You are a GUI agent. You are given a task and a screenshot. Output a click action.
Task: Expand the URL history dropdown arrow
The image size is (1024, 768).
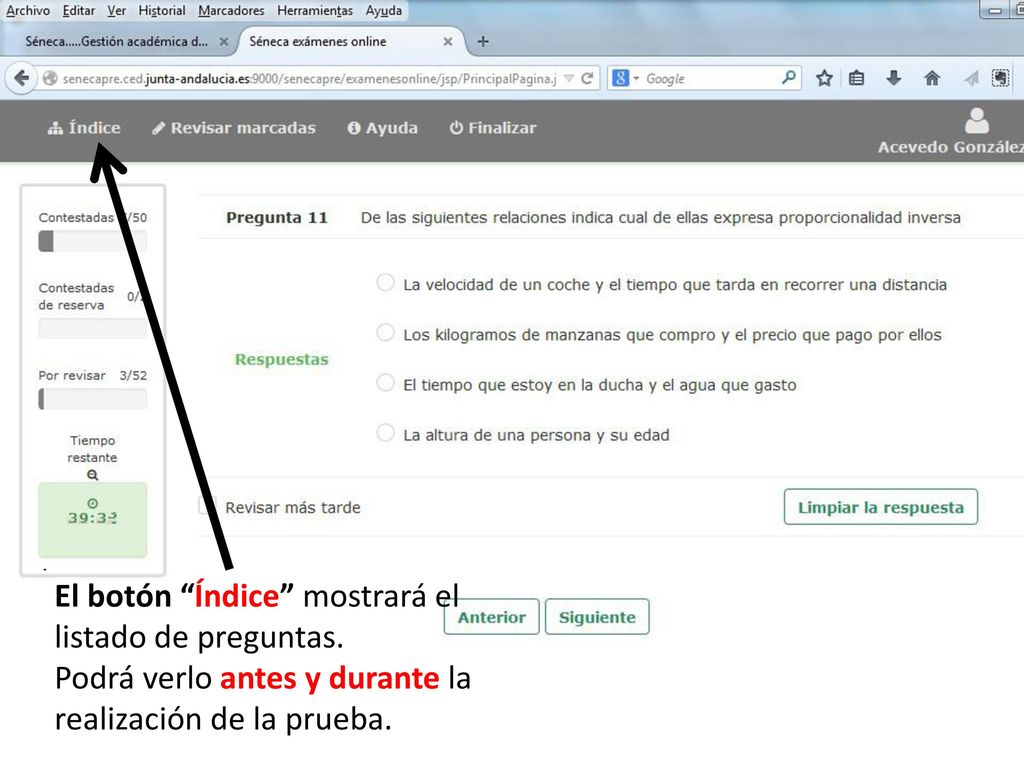click(x=569, y=78)
